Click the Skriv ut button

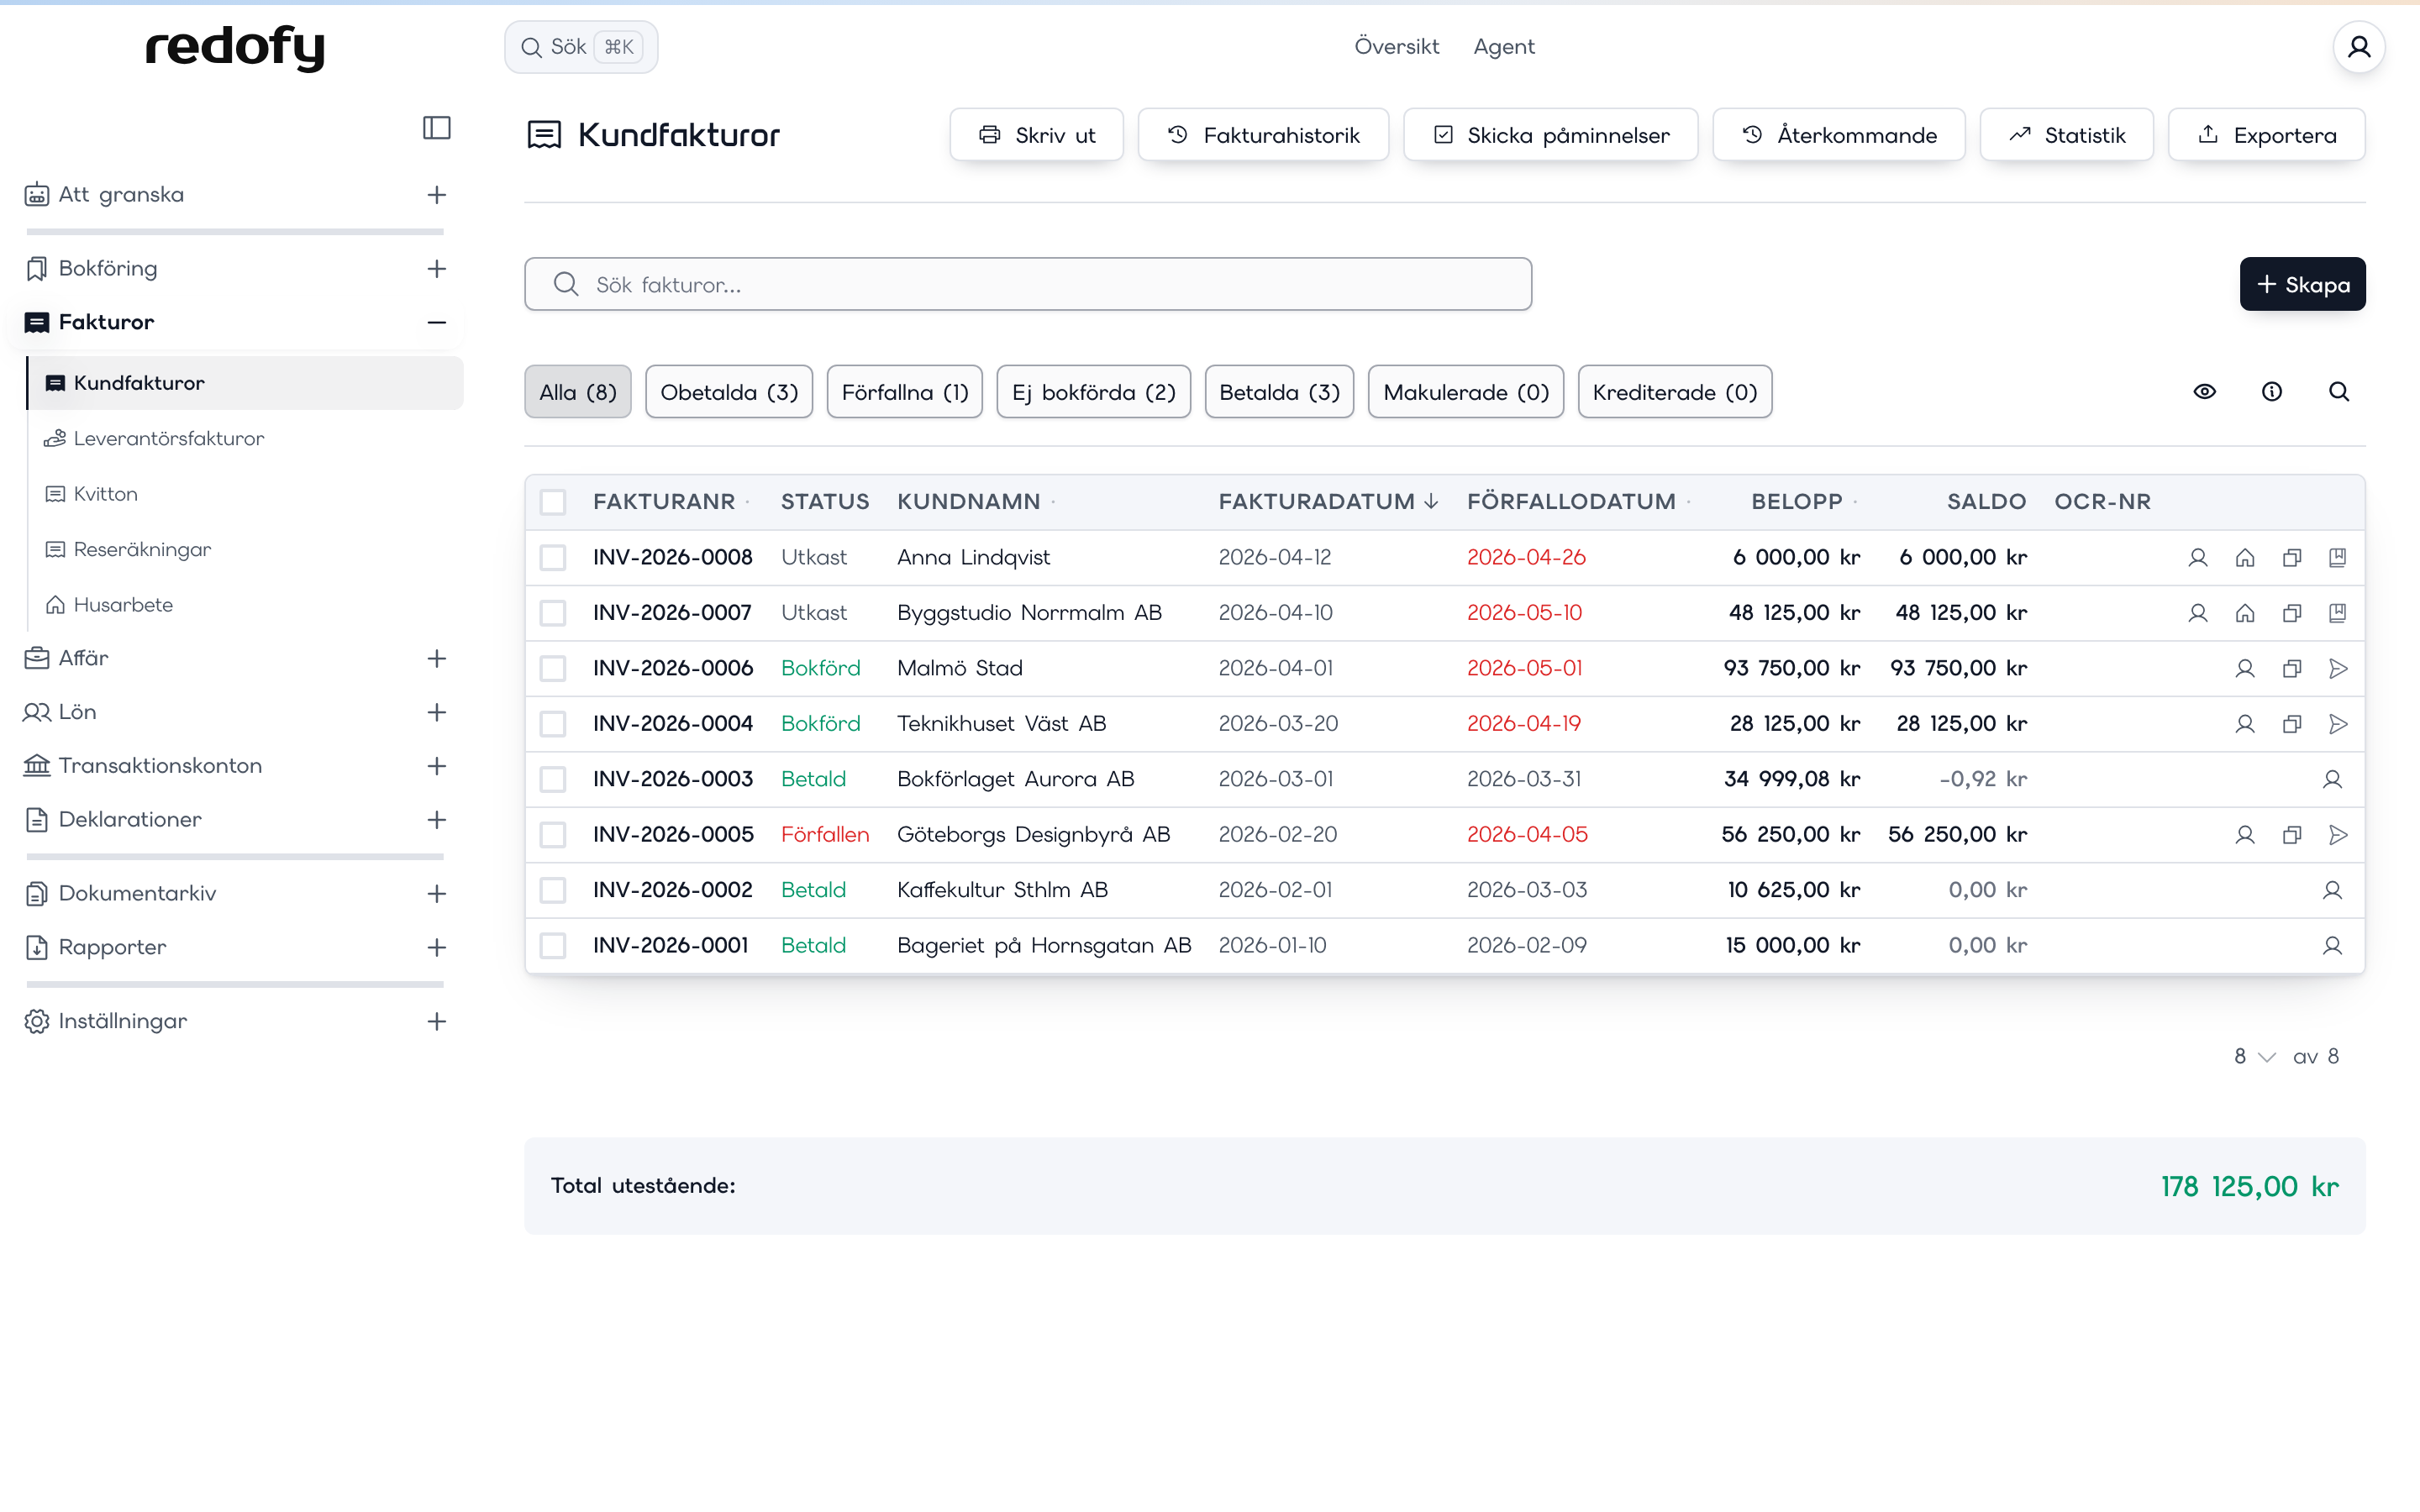tap(1036, 135)
